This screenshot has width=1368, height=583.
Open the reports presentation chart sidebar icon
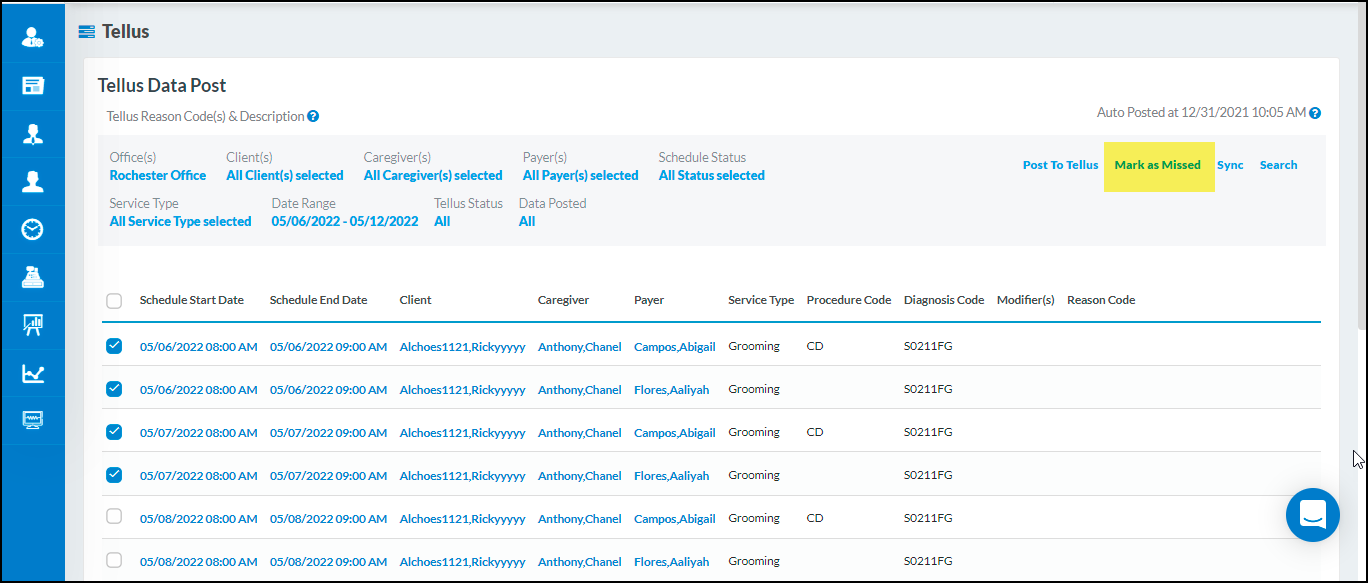click(33, 325)
